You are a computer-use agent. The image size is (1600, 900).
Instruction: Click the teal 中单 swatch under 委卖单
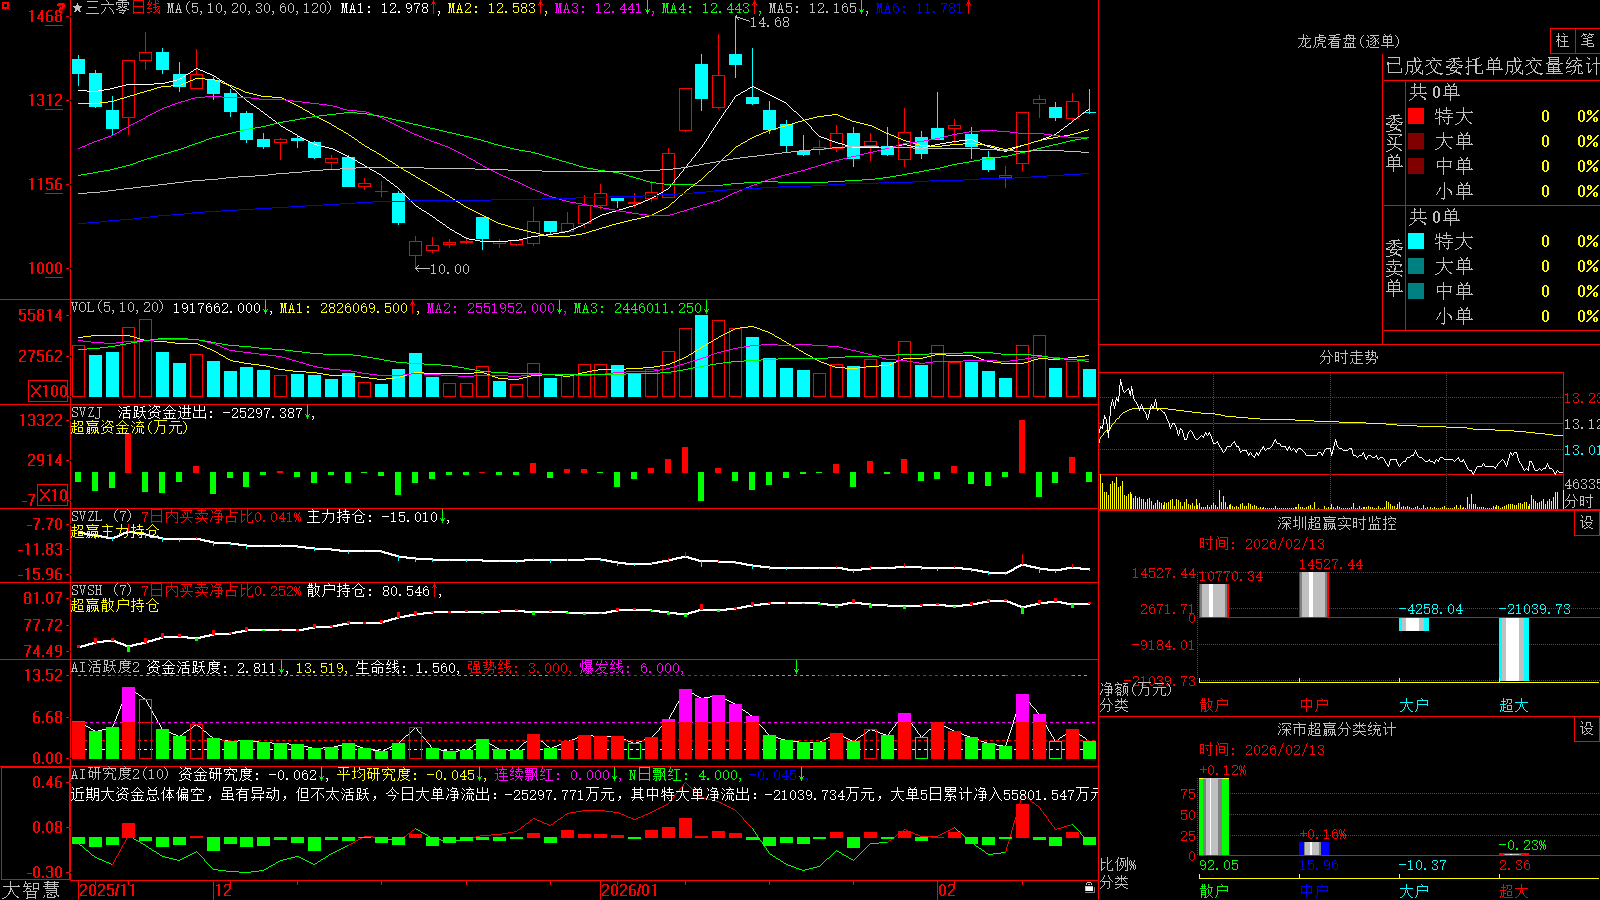pos(1416,291)
